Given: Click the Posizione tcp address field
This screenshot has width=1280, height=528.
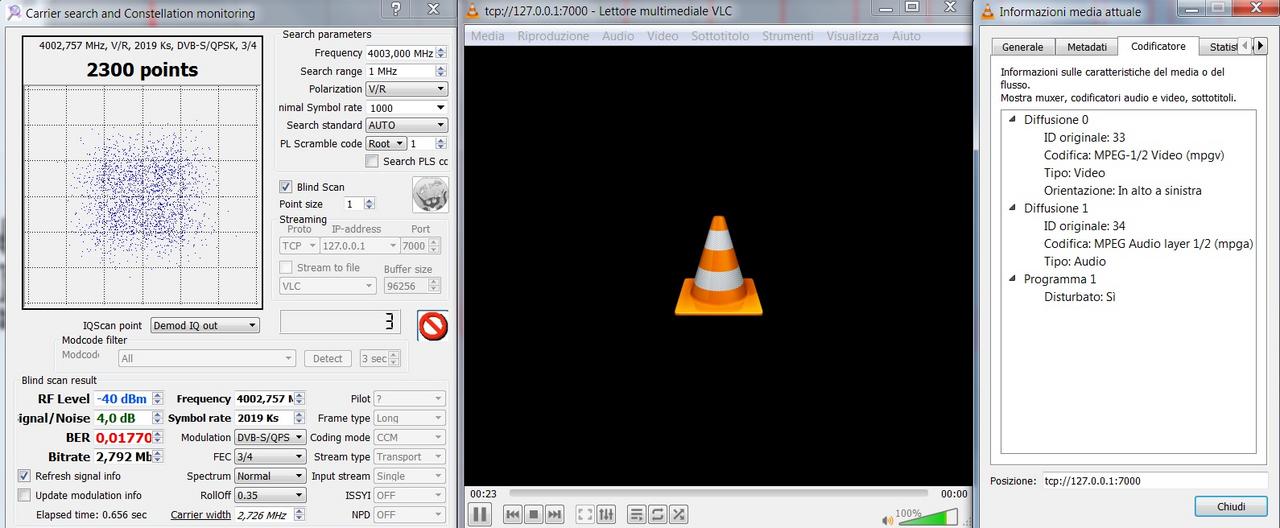Looking at the screenshot, I should tap(1155, 481).
